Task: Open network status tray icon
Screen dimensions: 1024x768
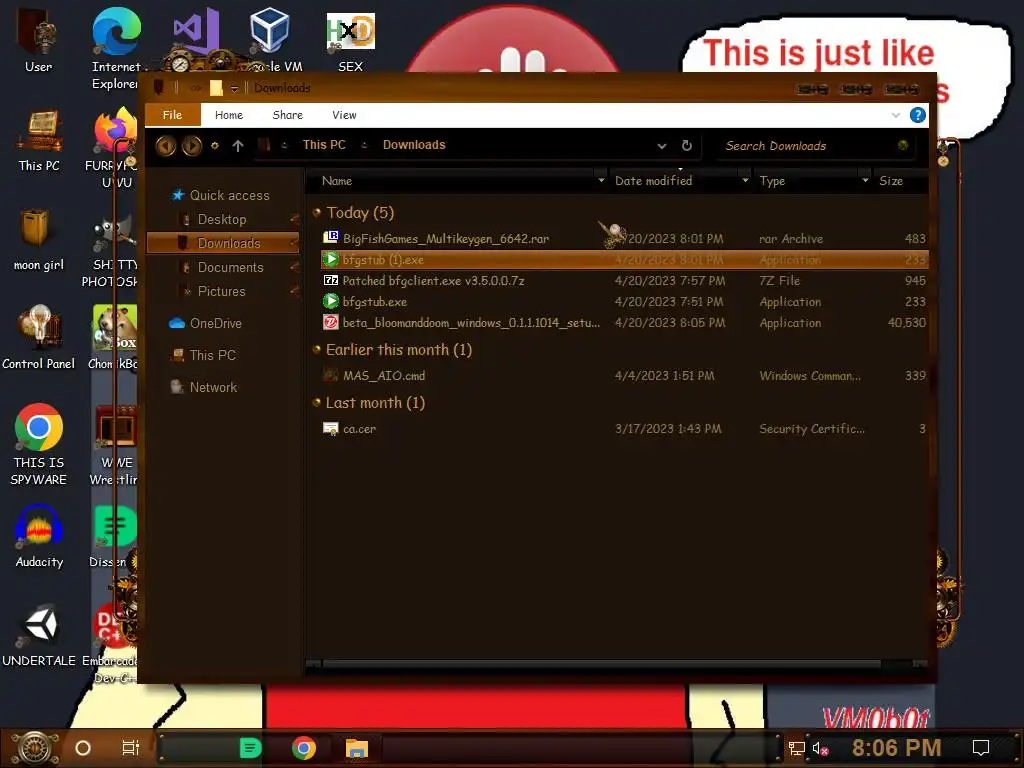Action: click(x=796, y=748)
